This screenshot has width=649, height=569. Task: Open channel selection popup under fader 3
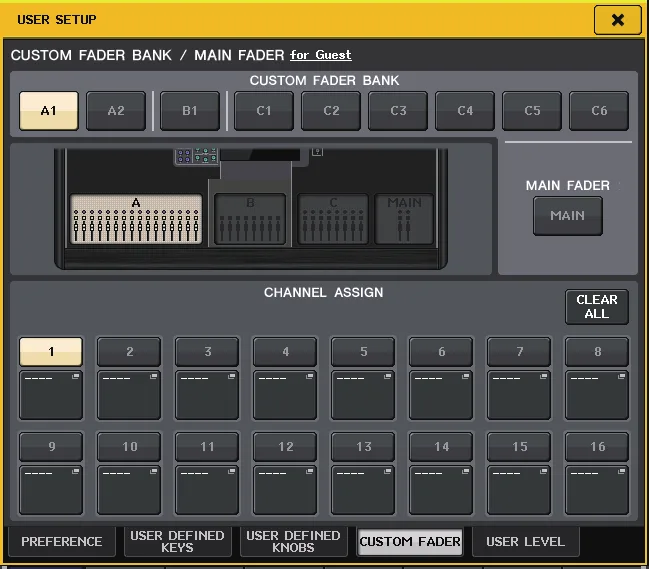coord(207,395)
